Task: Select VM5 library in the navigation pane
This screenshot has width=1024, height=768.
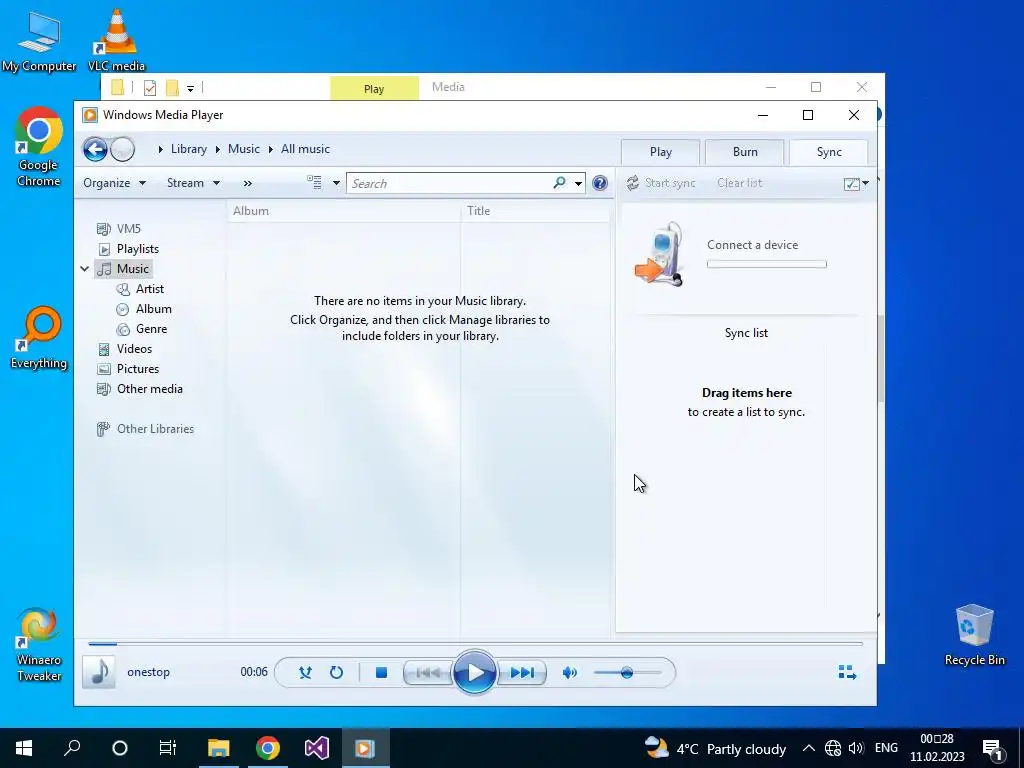Action: pos(119,229)
